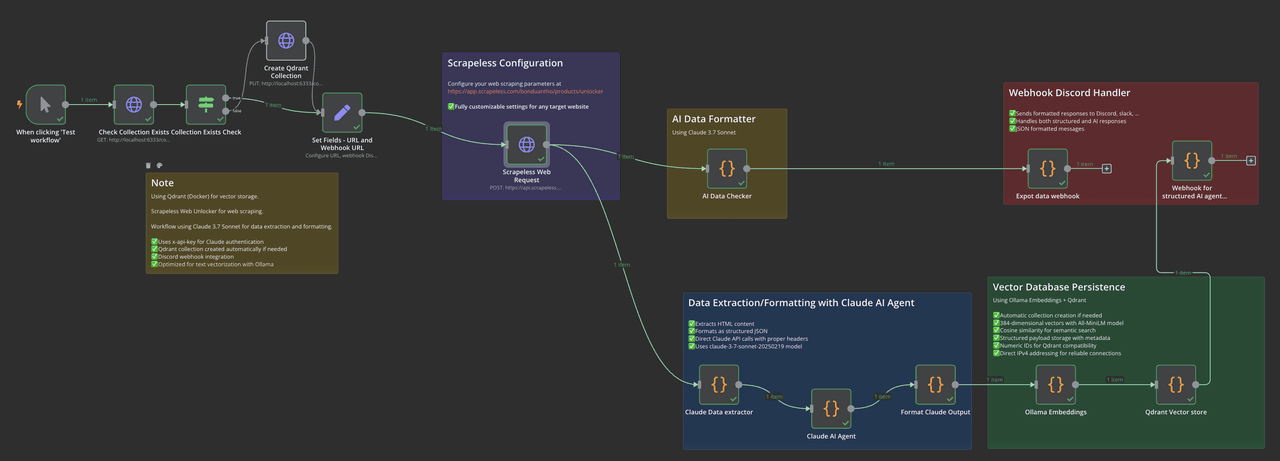The width and height of the screenshot is (1280, 461).
Task: Select the AI Data Formatter sticky title
Action: pyautogui.click(x=713, y=118)
